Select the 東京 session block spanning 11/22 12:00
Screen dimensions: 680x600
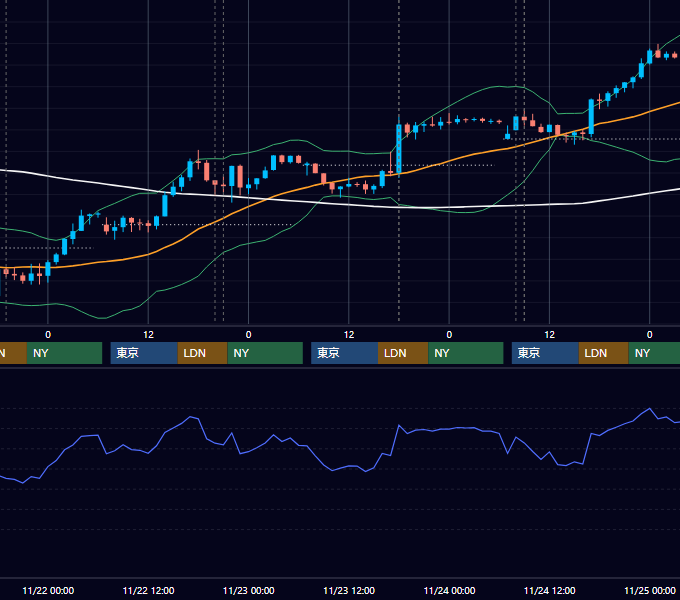click(144, 353)
